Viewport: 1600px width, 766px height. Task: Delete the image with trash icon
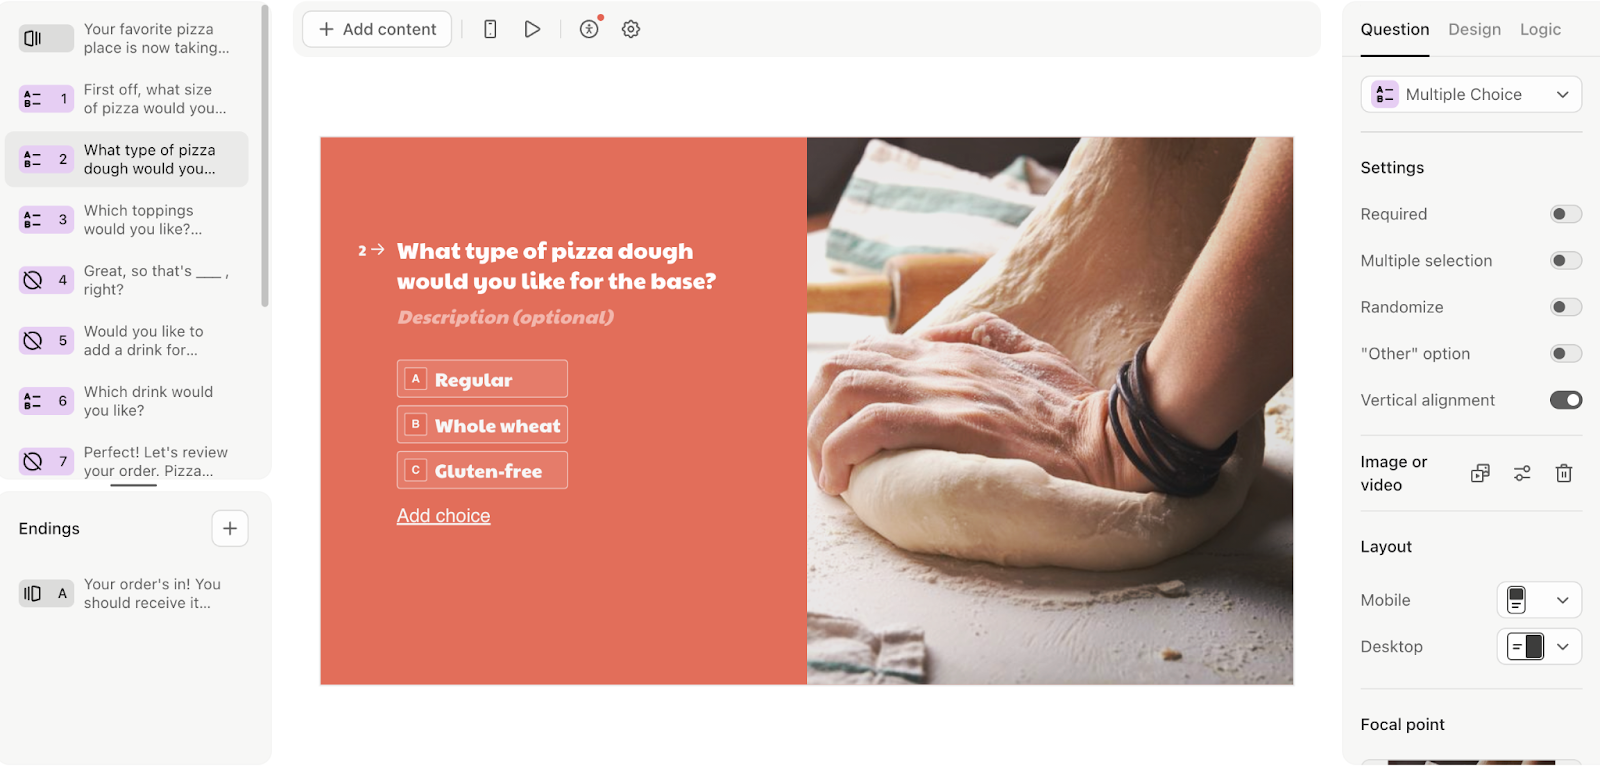coord(1564,473)
